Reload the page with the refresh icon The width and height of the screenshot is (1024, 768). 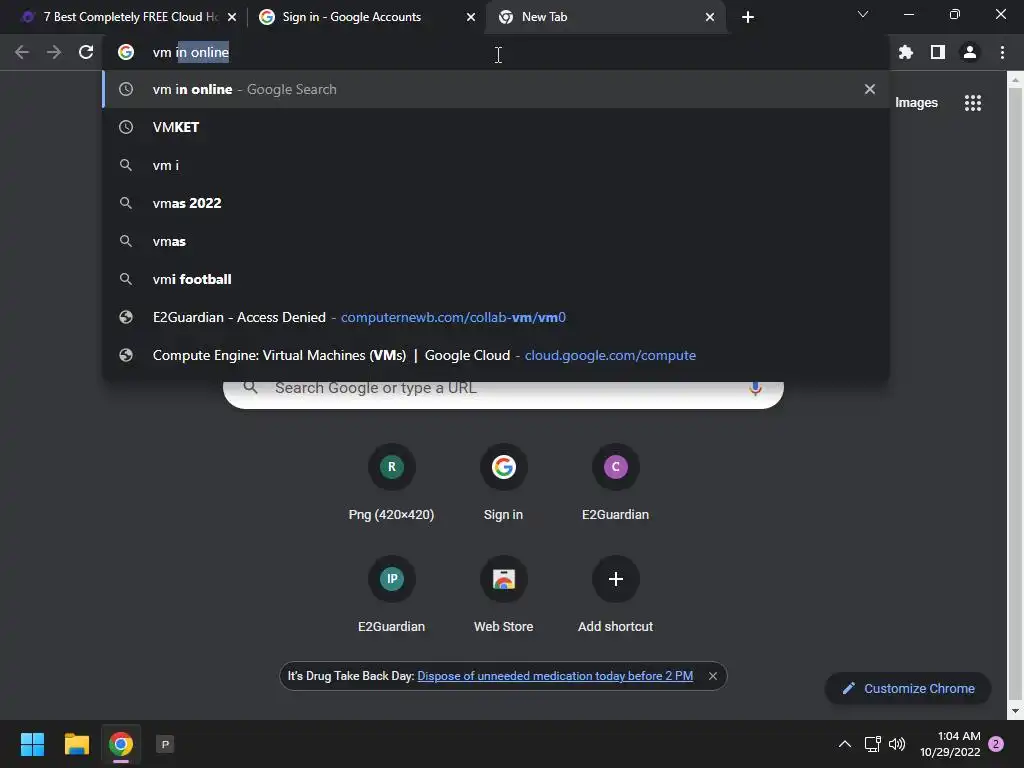click(x=86, y=52)
